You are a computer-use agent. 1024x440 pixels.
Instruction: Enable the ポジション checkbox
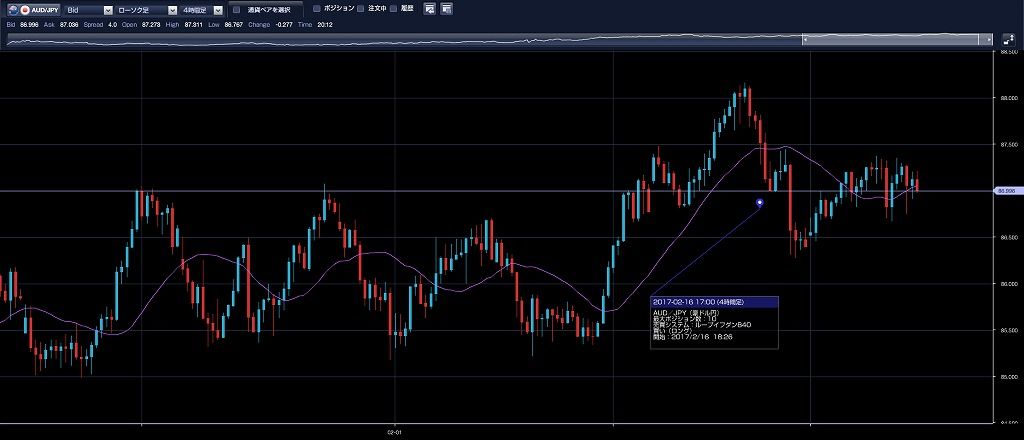pos(317,8)
